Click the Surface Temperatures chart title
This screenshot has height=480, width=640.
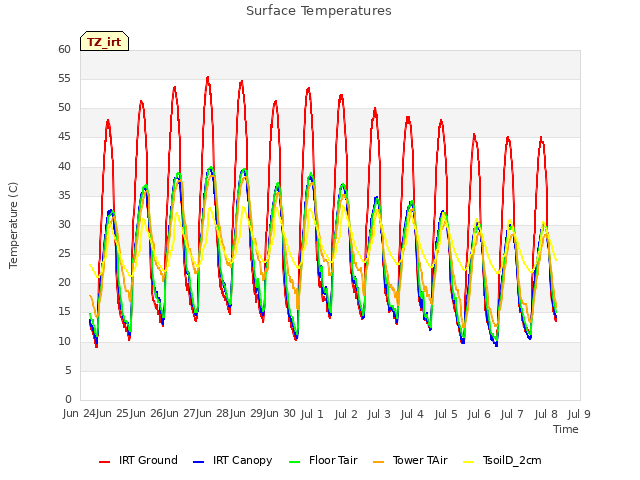(x=319, y=11)
